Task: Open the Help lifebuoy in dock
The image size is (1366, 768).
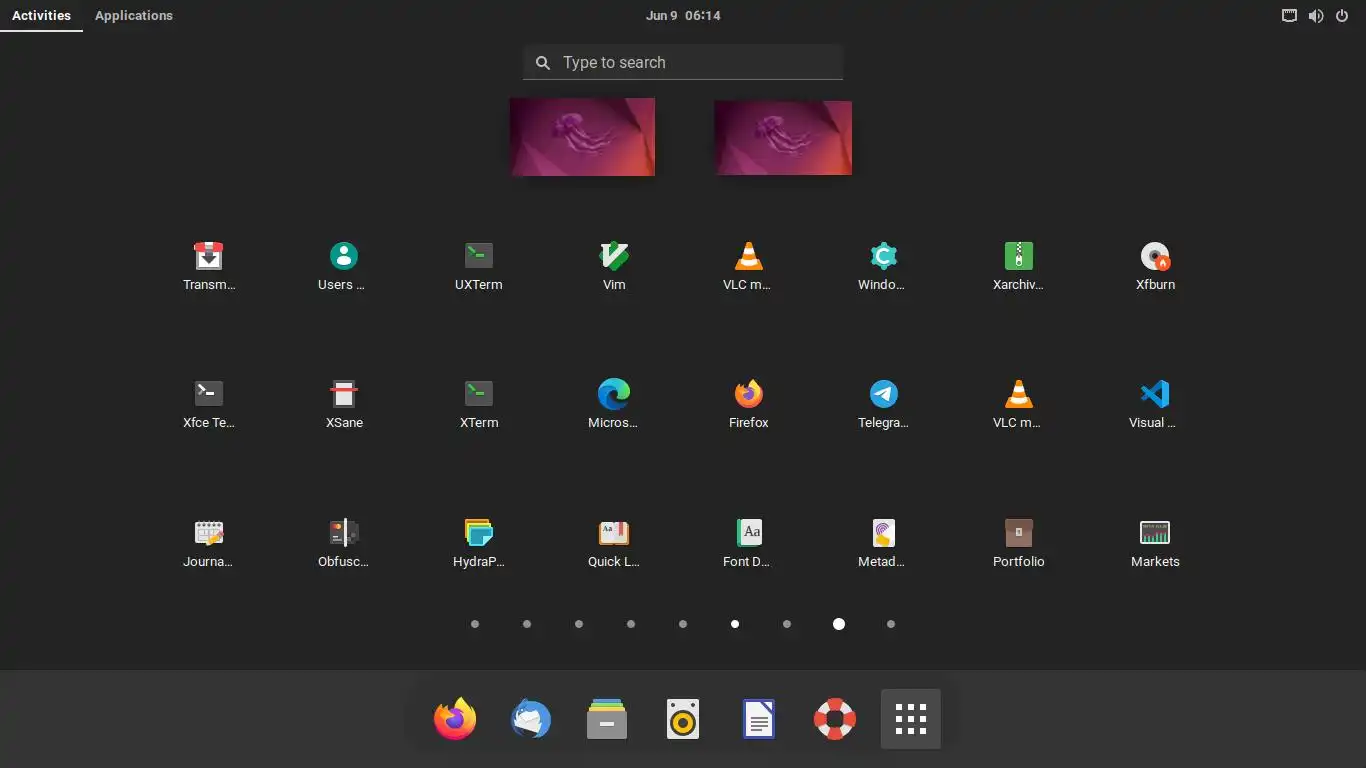Action: (835, 719)
